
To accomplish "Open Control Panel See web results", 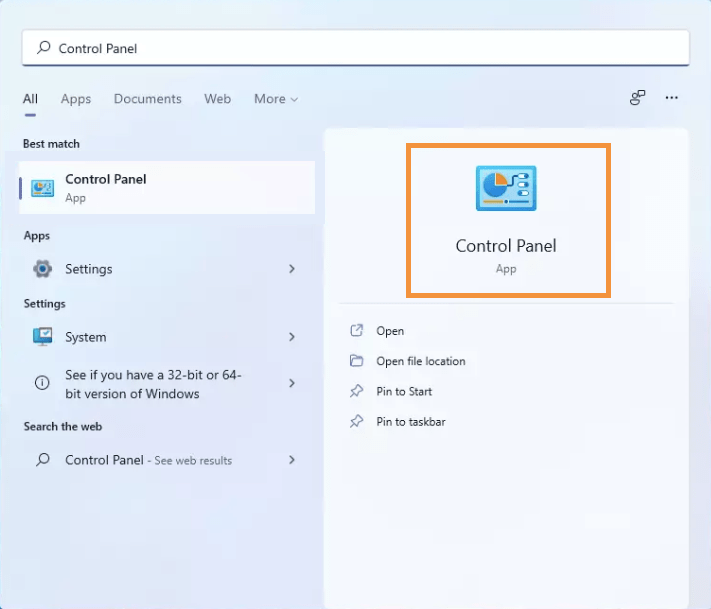I will (x=167, y=460).
